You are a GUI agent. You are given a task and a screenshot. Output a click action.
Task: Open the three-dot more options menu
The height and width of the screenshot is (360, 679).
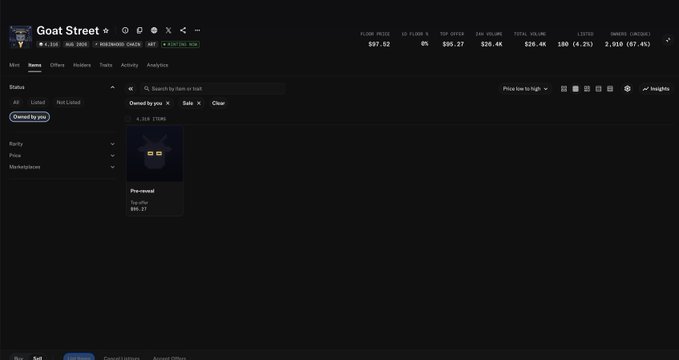point(197,30)
